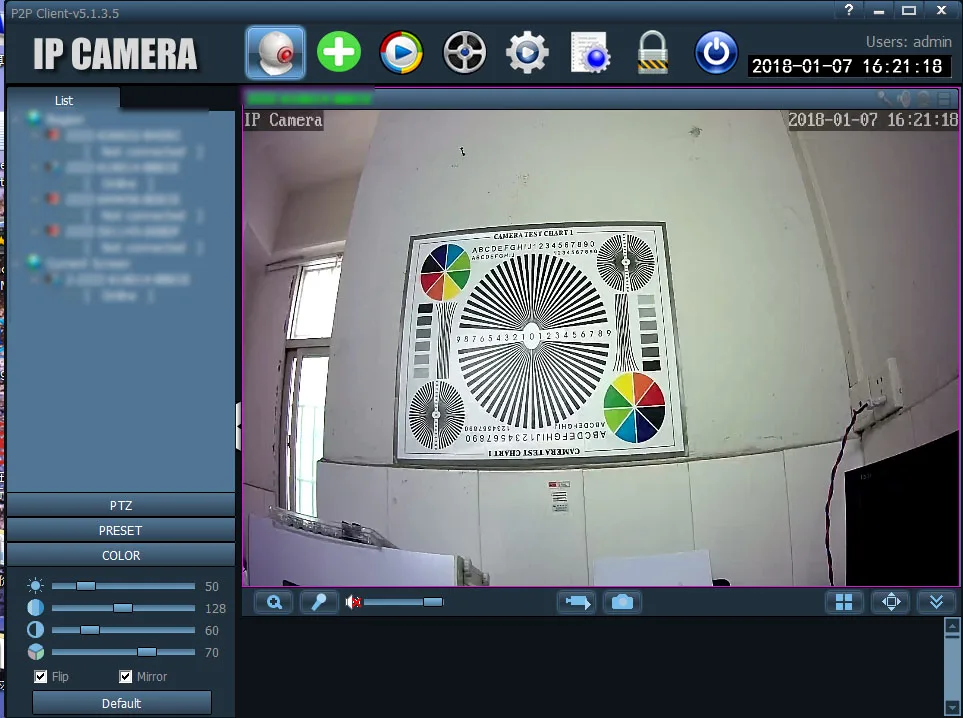Unmute the speaker audio icon
Image resolution: width=963 pixels, height=718 pixels.
(x=353, y=603)
